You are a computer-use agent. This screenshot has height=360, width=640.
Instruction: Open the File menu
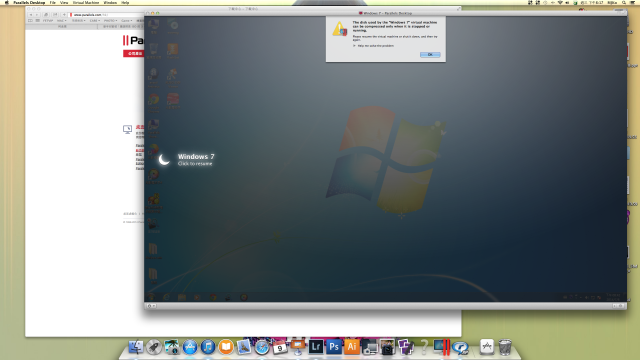click(x=53, y=2)
